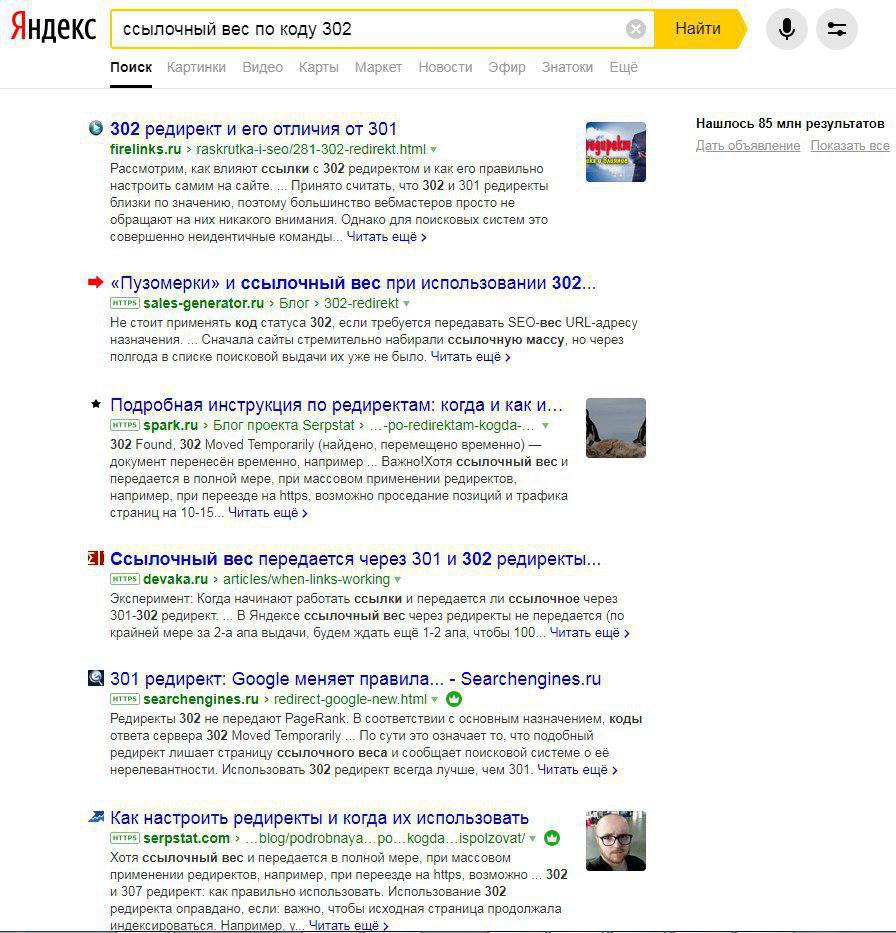
Task: Click the Показать все link
Action: 850,146
